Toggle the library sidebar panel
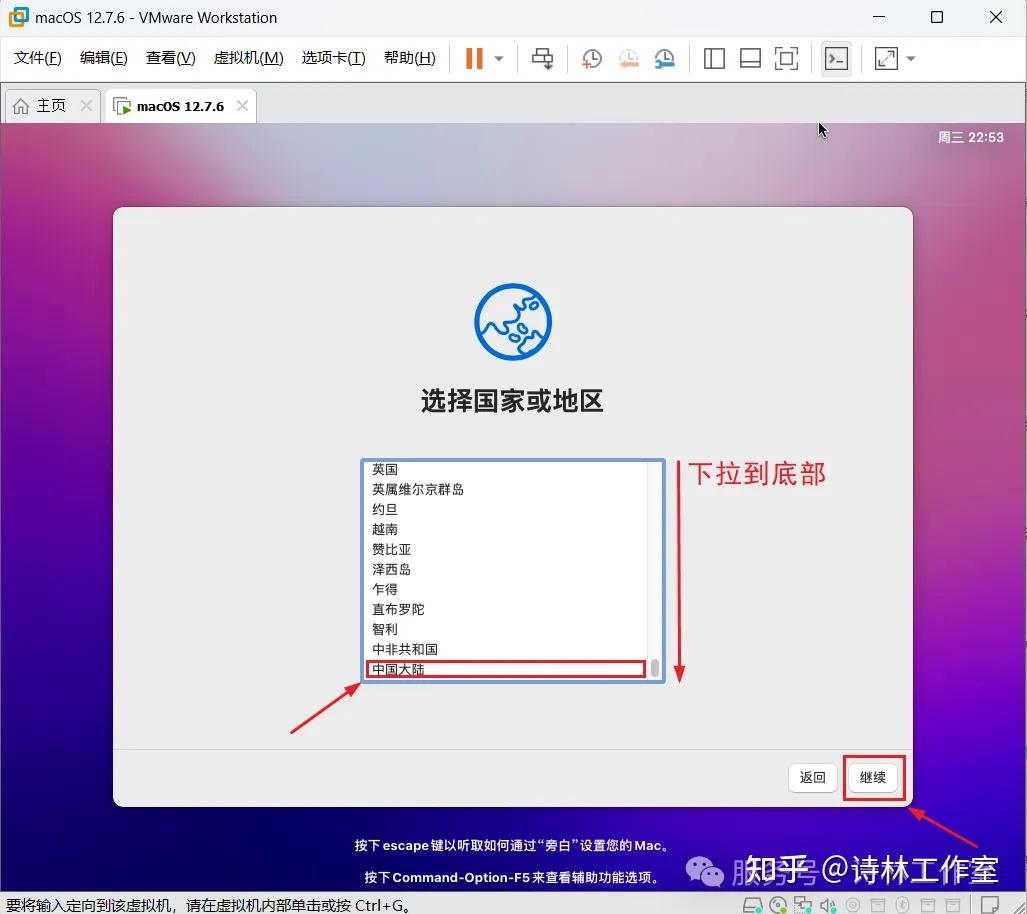The height and width of the screenshot is (914, 1027). point(714,58)
